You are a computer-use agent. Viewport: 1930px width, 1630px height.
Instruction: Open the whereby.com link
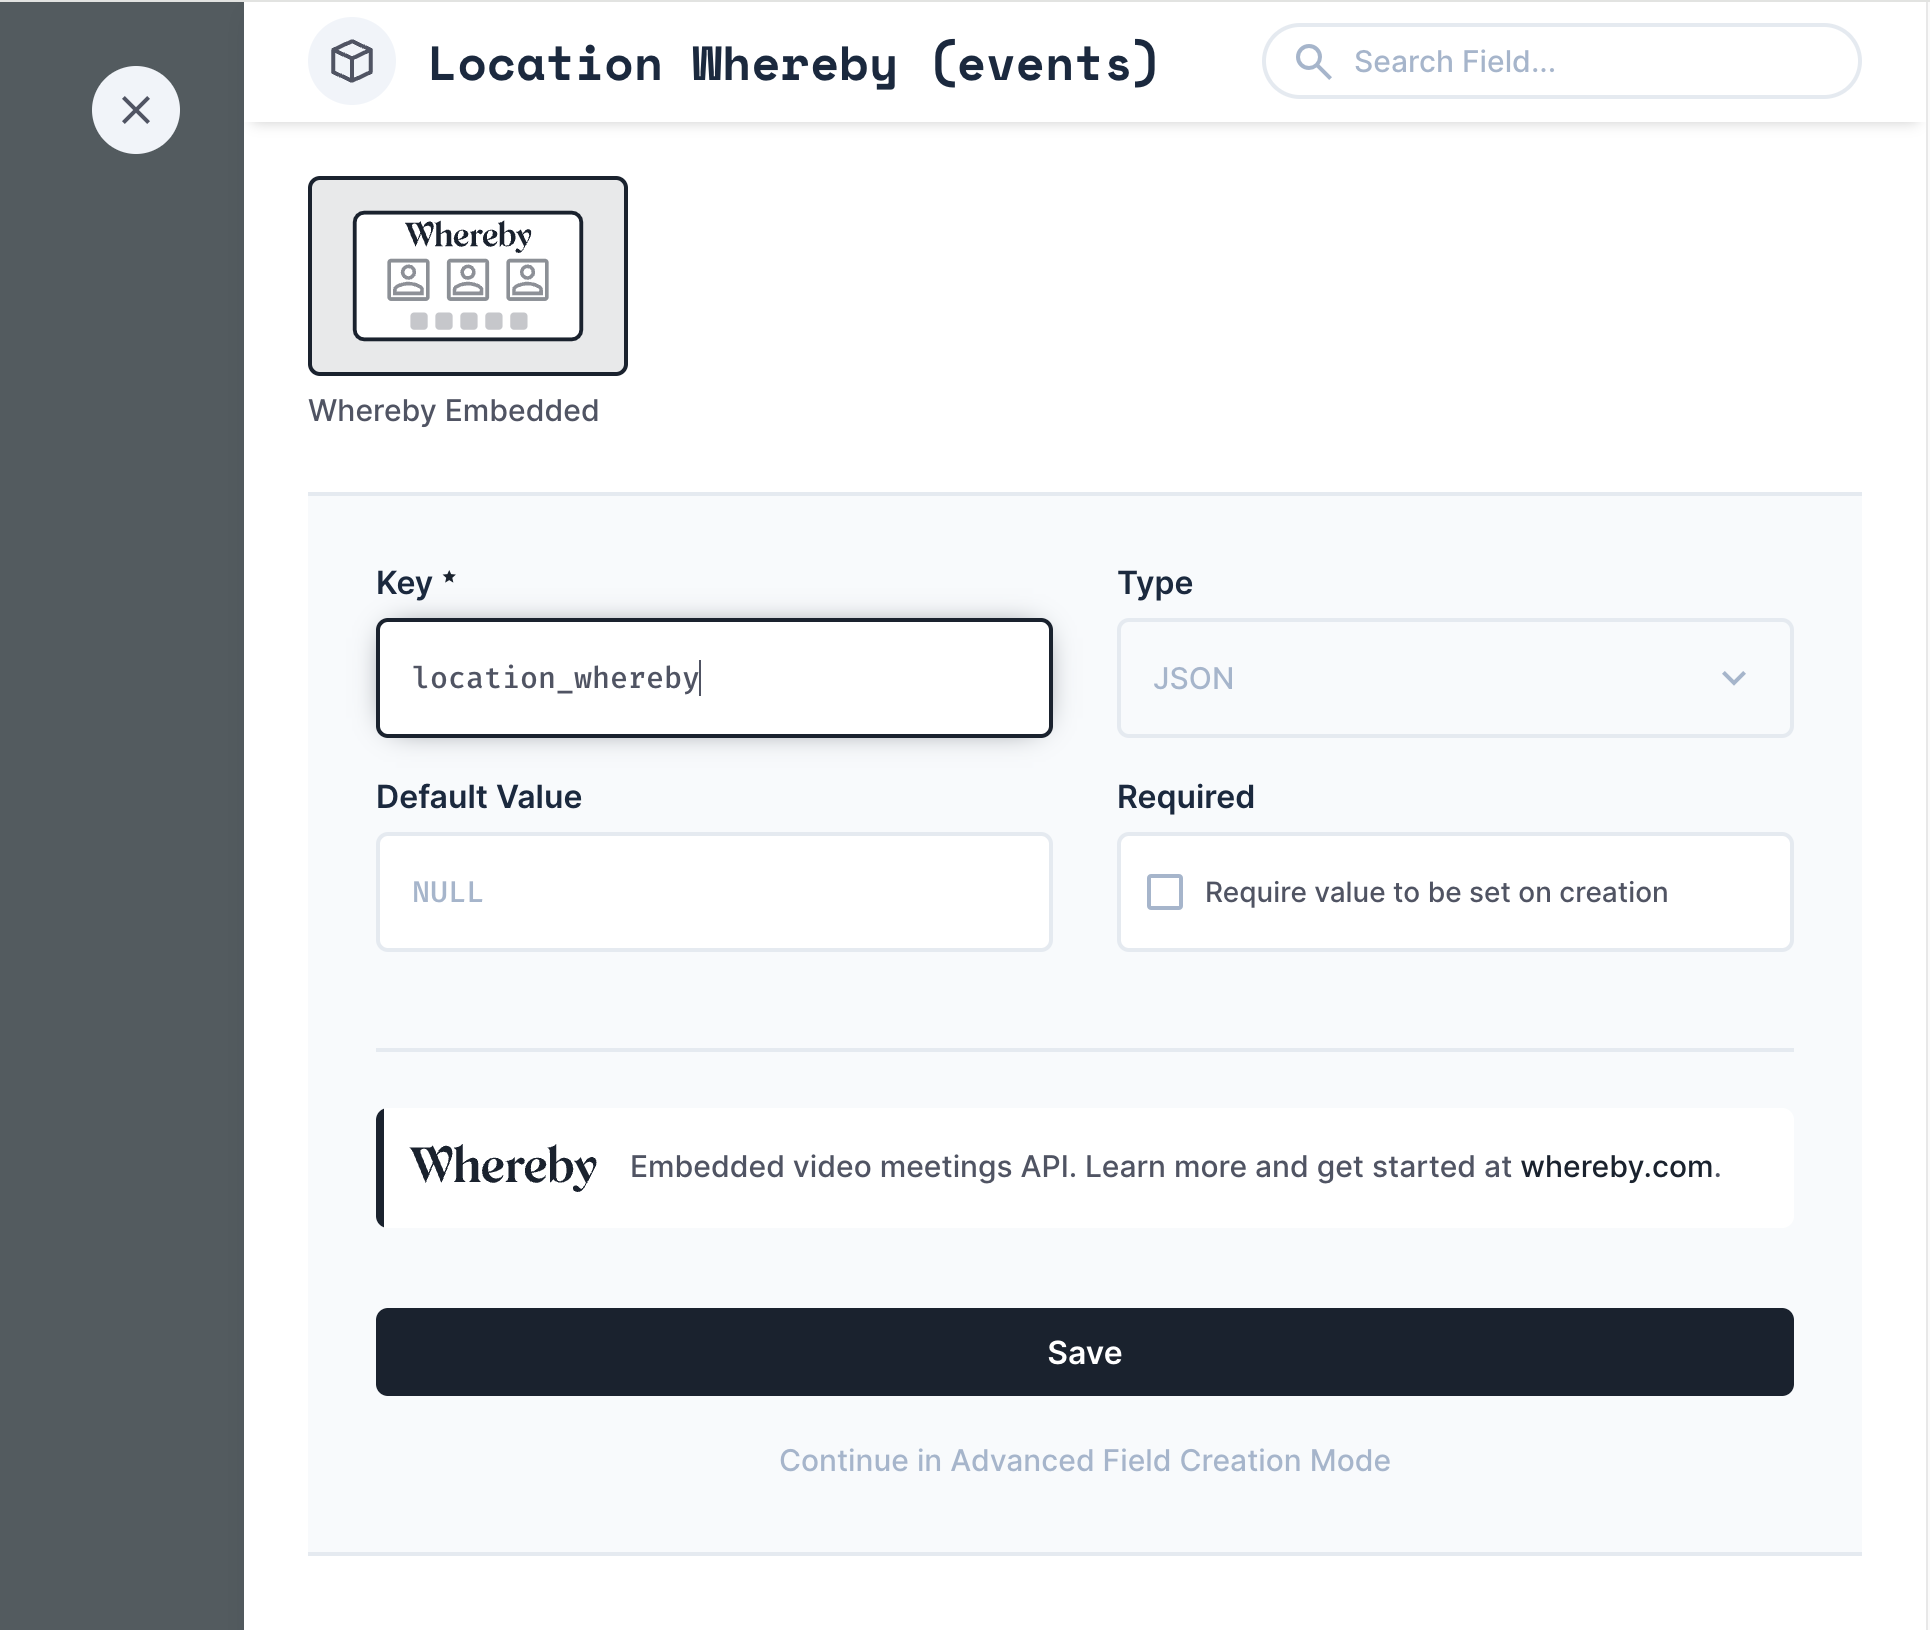(1617, 1167)
